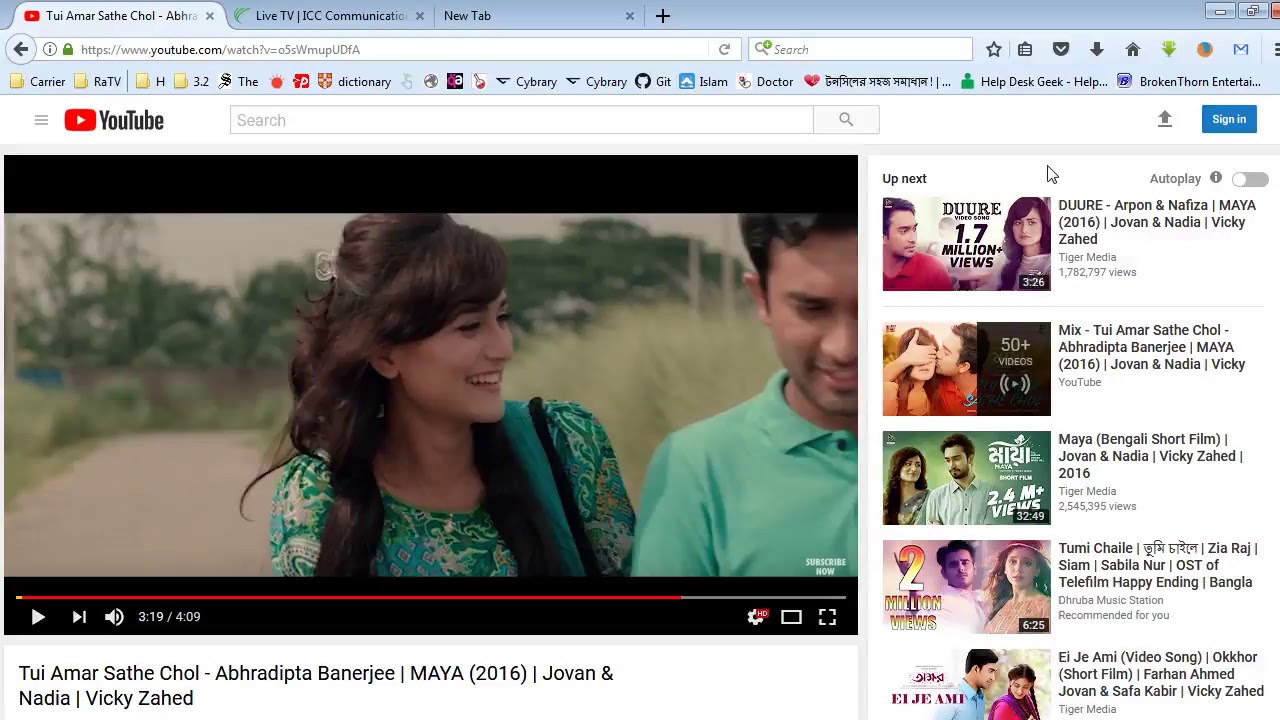Click the YouTube search magnifier button

[x=846, y=120]
